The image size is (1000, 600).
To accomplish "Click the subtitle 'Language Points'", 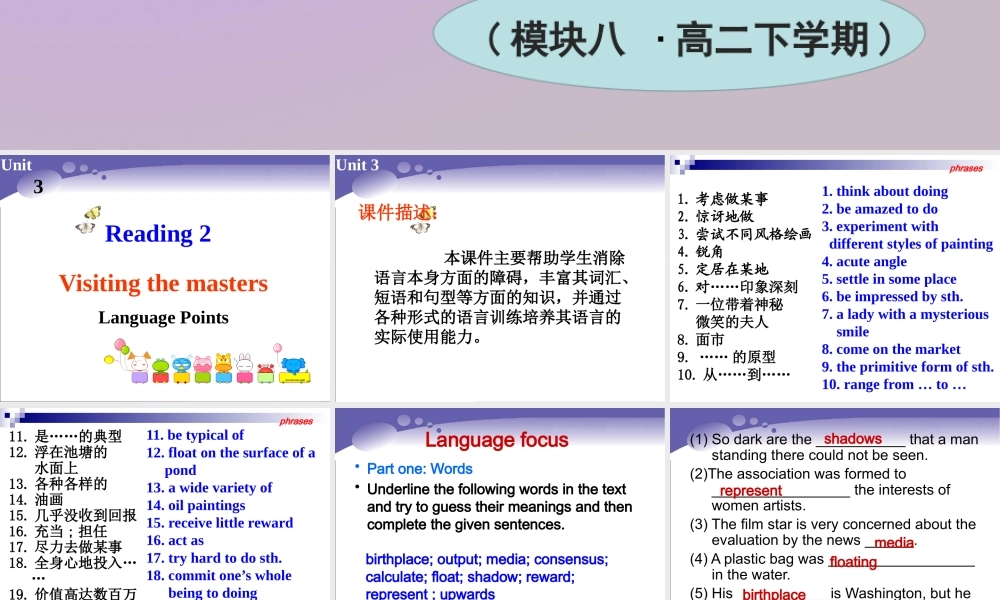I will pyautogui.click(x=163, y=318).
